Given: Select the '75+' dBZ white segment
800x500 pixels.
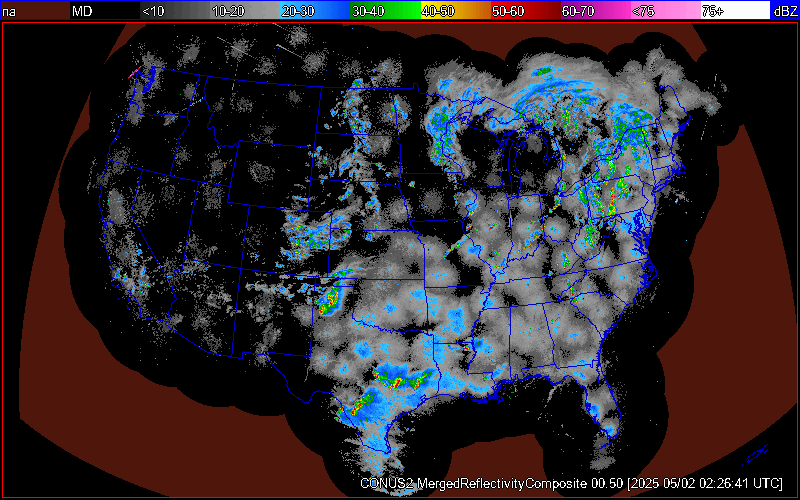Looking at the screenshot, I should click(x=735, y=10).
